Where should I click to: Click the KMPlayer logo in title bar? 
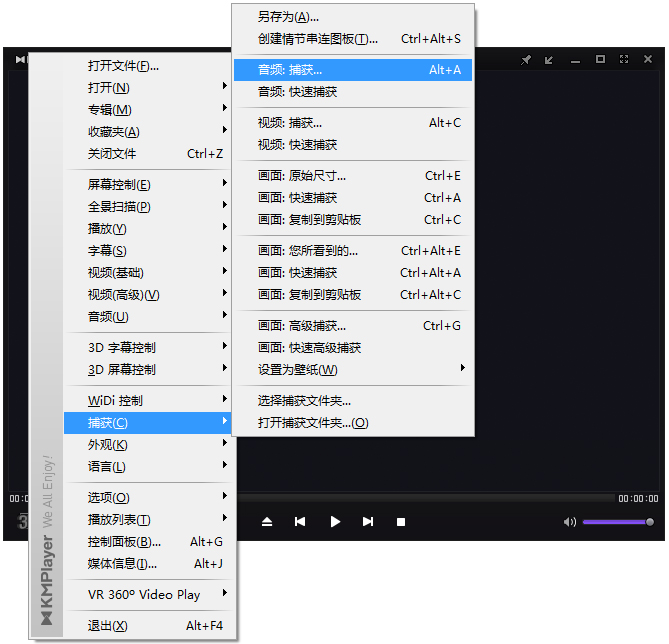(x=20, y=59)
